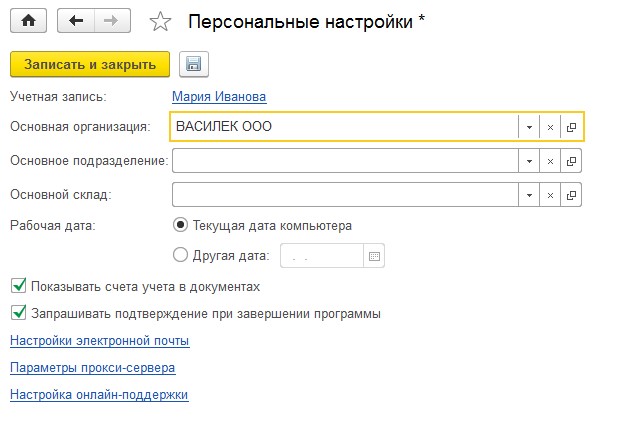This screenshot has height=438, width=617.
Task: Open Настройки электронной почты link
Action: click(100, 340)
